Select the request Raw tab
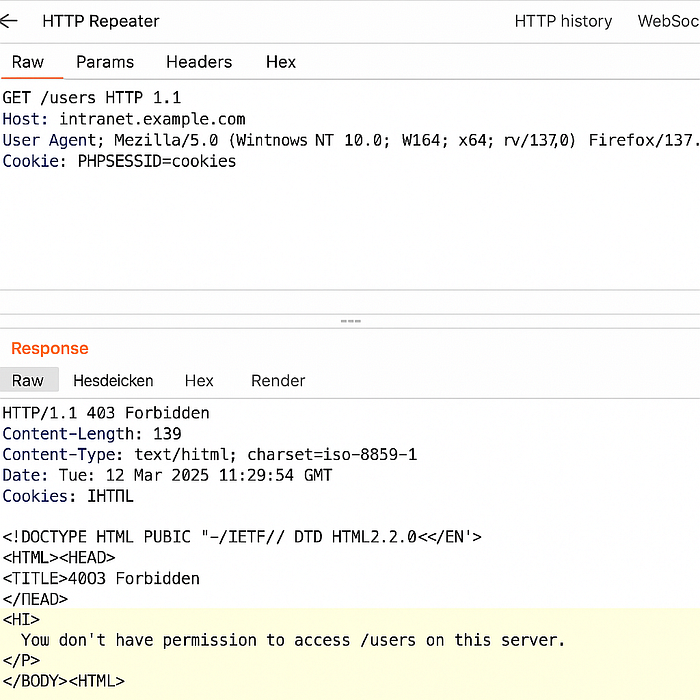Image resolution: width=700 pixels, height=700 pixels. (28, 62)
